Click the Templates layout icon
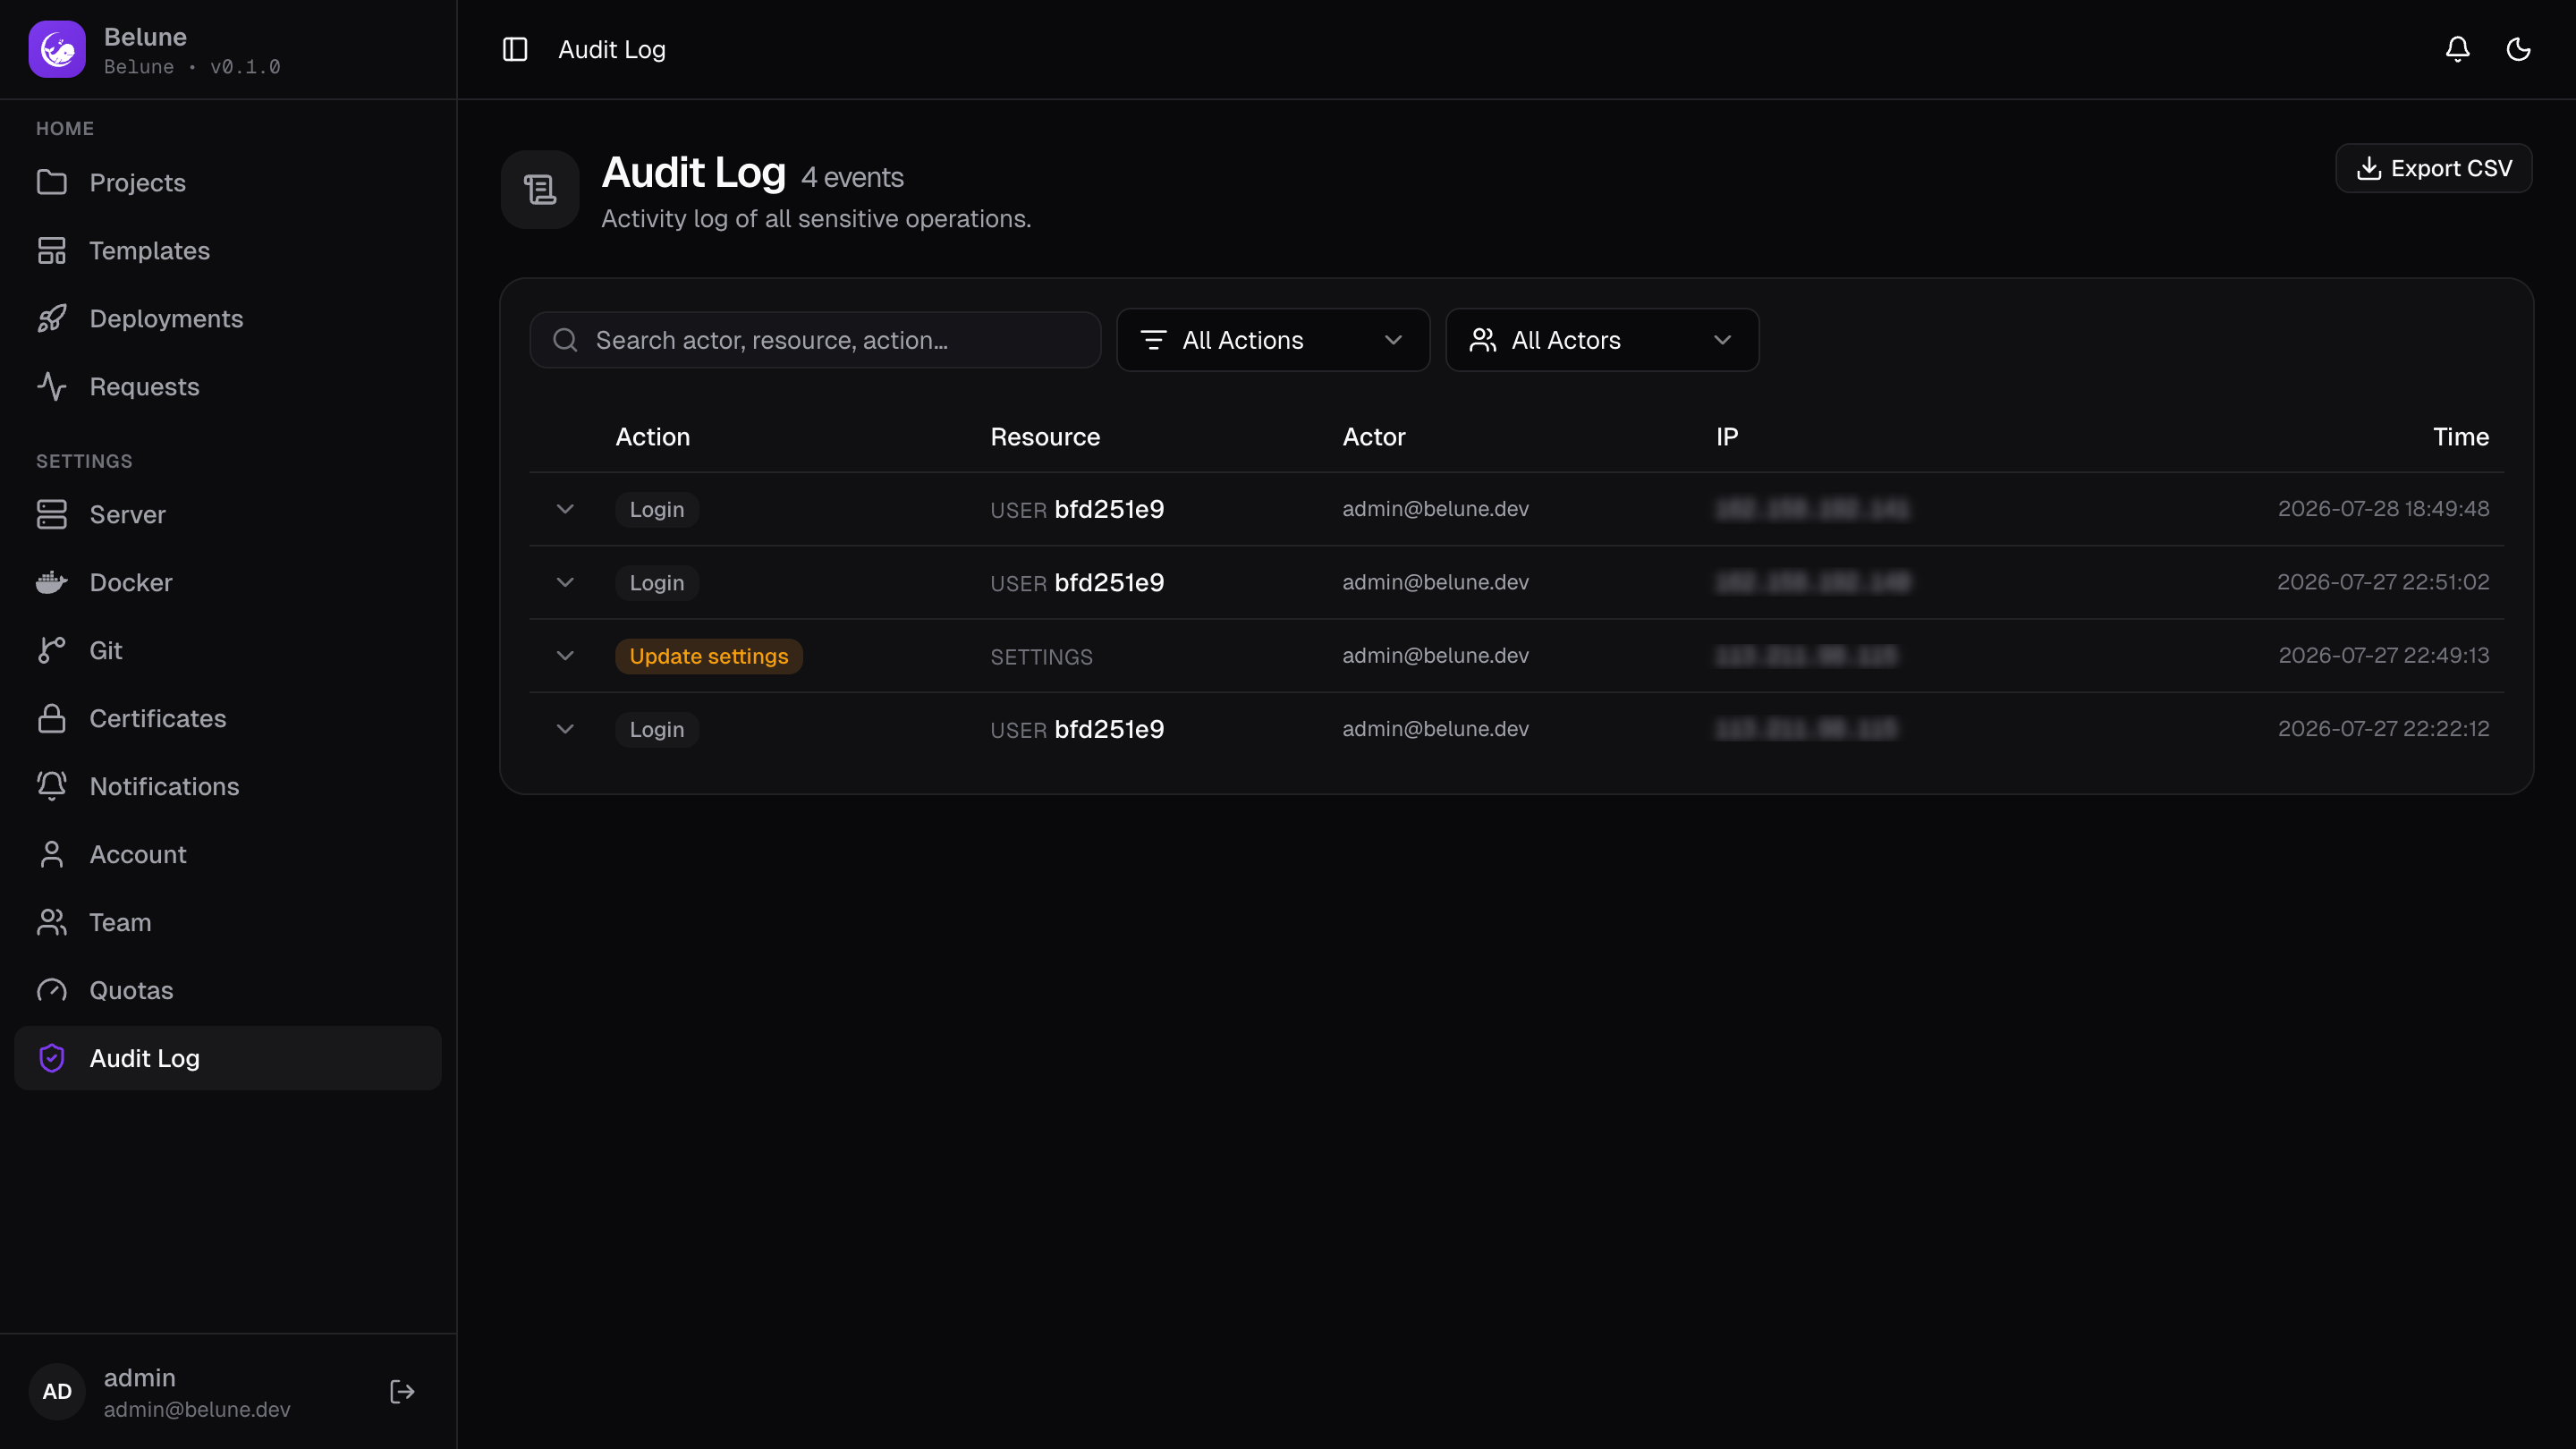Image resolution: width=2576 pixels, height=1449 pixels. click(x=52, y=250)
